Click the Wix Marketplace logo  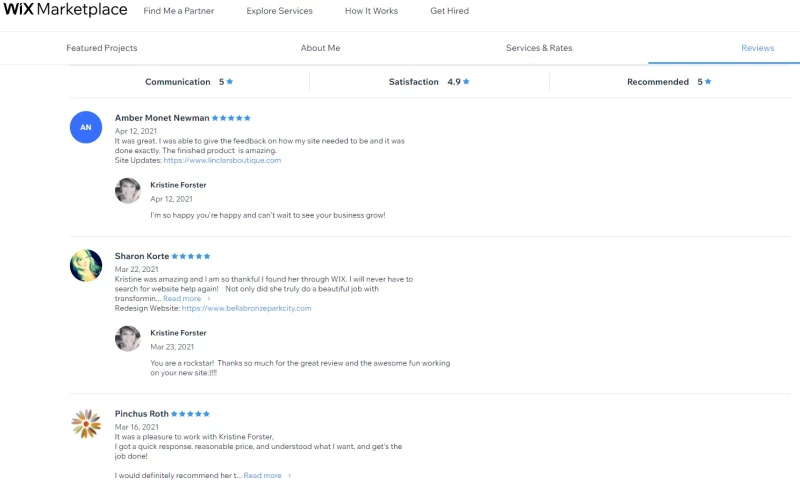point(64,11)
